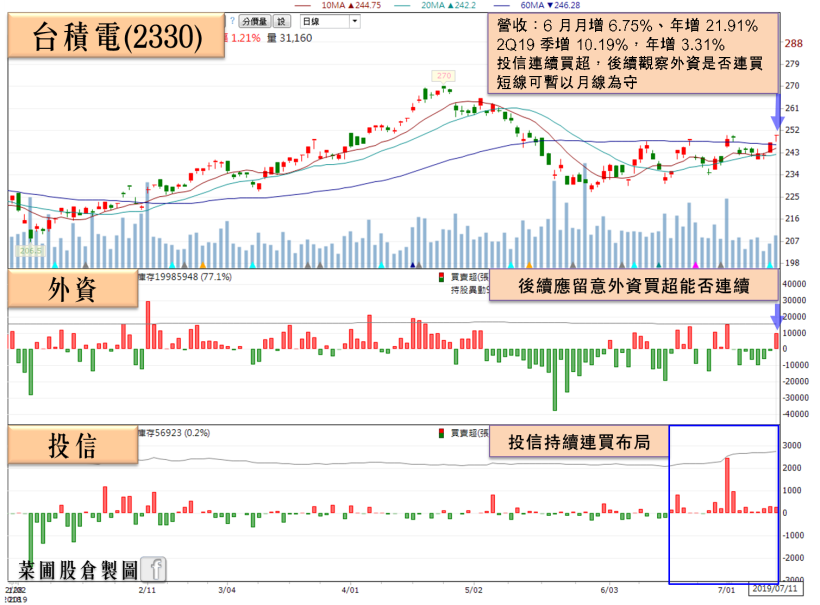Click the 270 high price label
This screenshot has height=605, width=820.
(x=443, y=76)
